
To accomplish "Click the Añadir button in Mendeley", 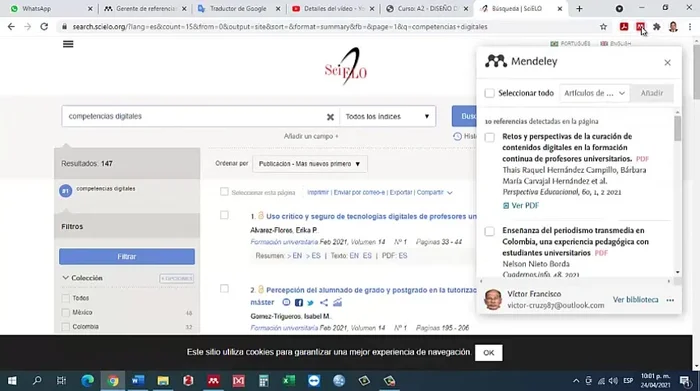I will tap(652, 93).
